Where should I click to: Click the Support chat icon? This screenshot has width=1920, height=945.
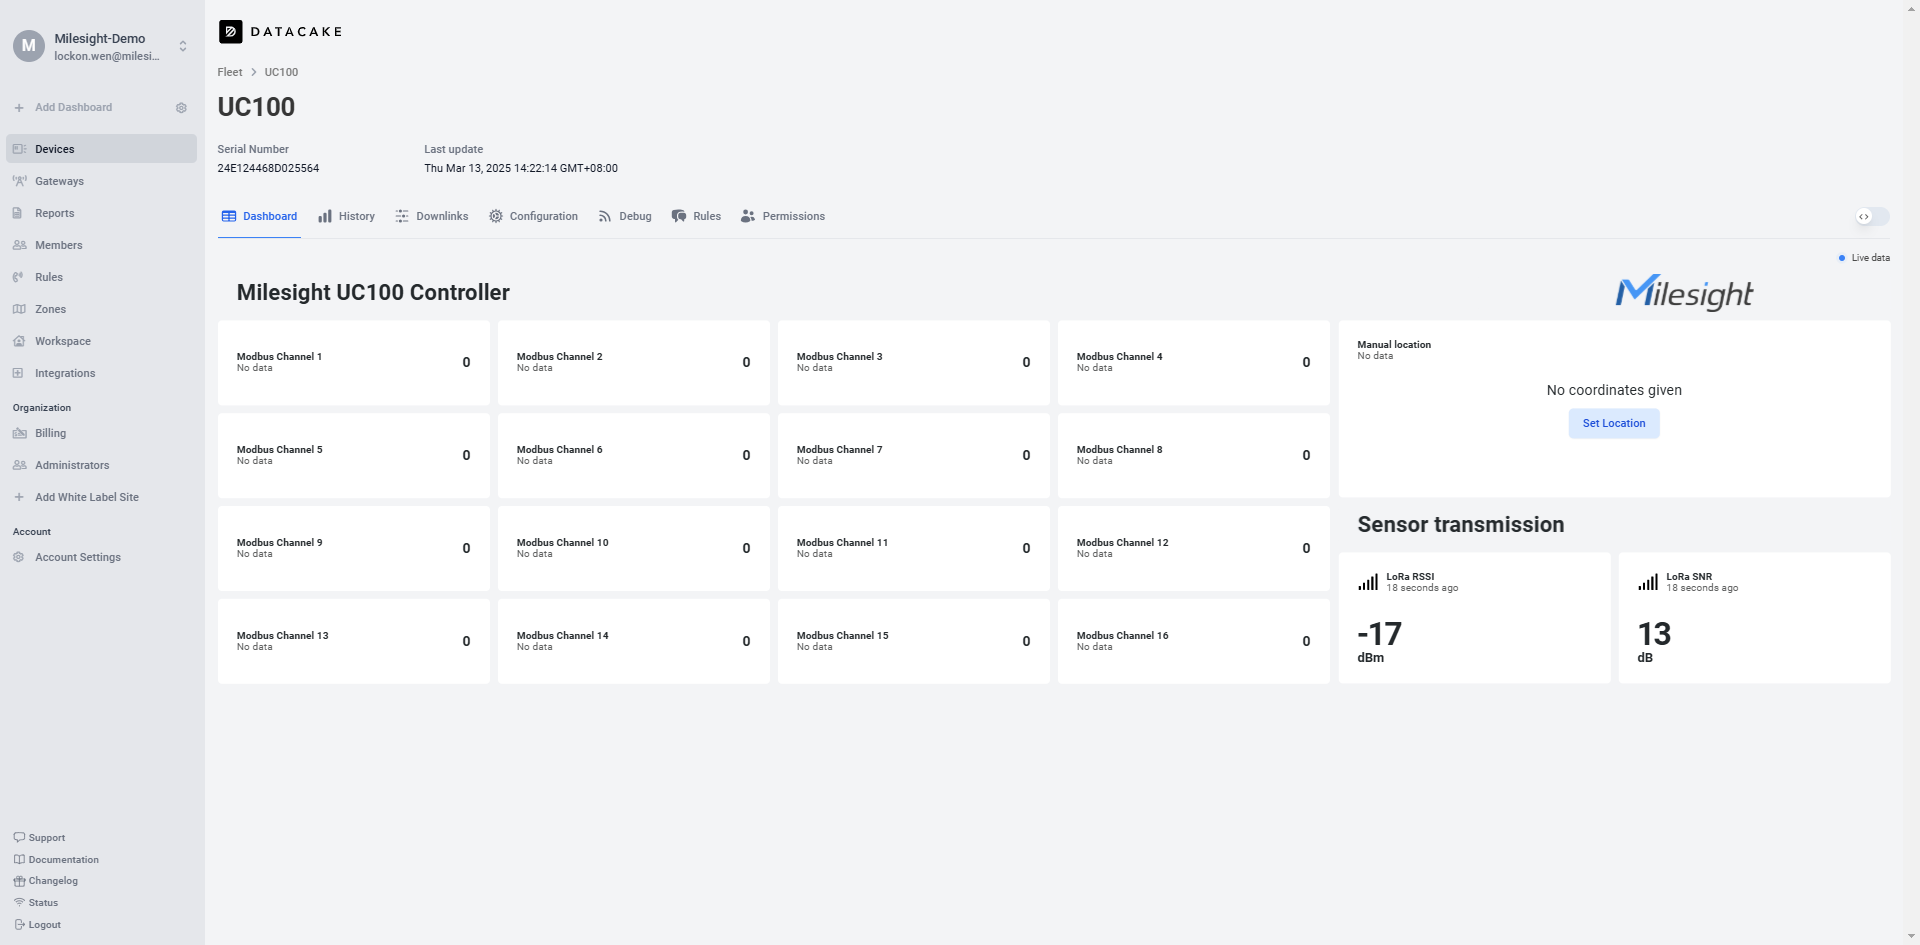pos(19,837)
